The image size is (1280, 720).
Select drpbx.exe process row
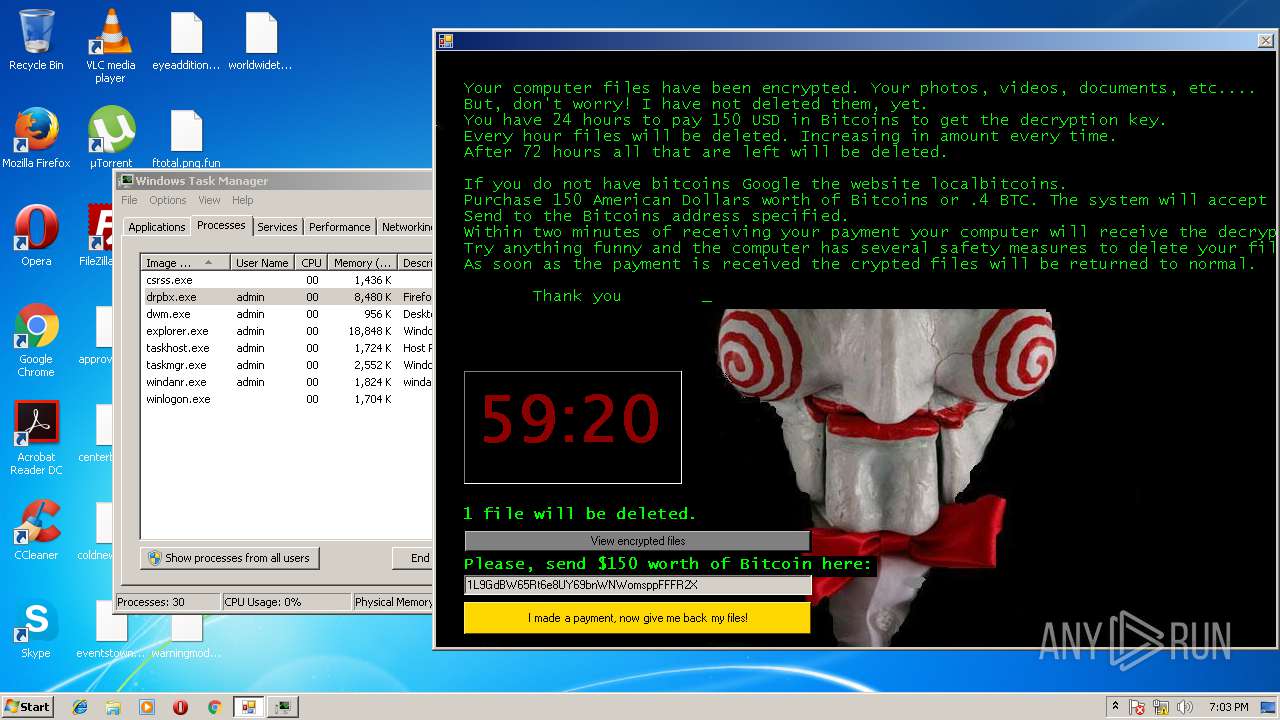[x=286, y=297]
